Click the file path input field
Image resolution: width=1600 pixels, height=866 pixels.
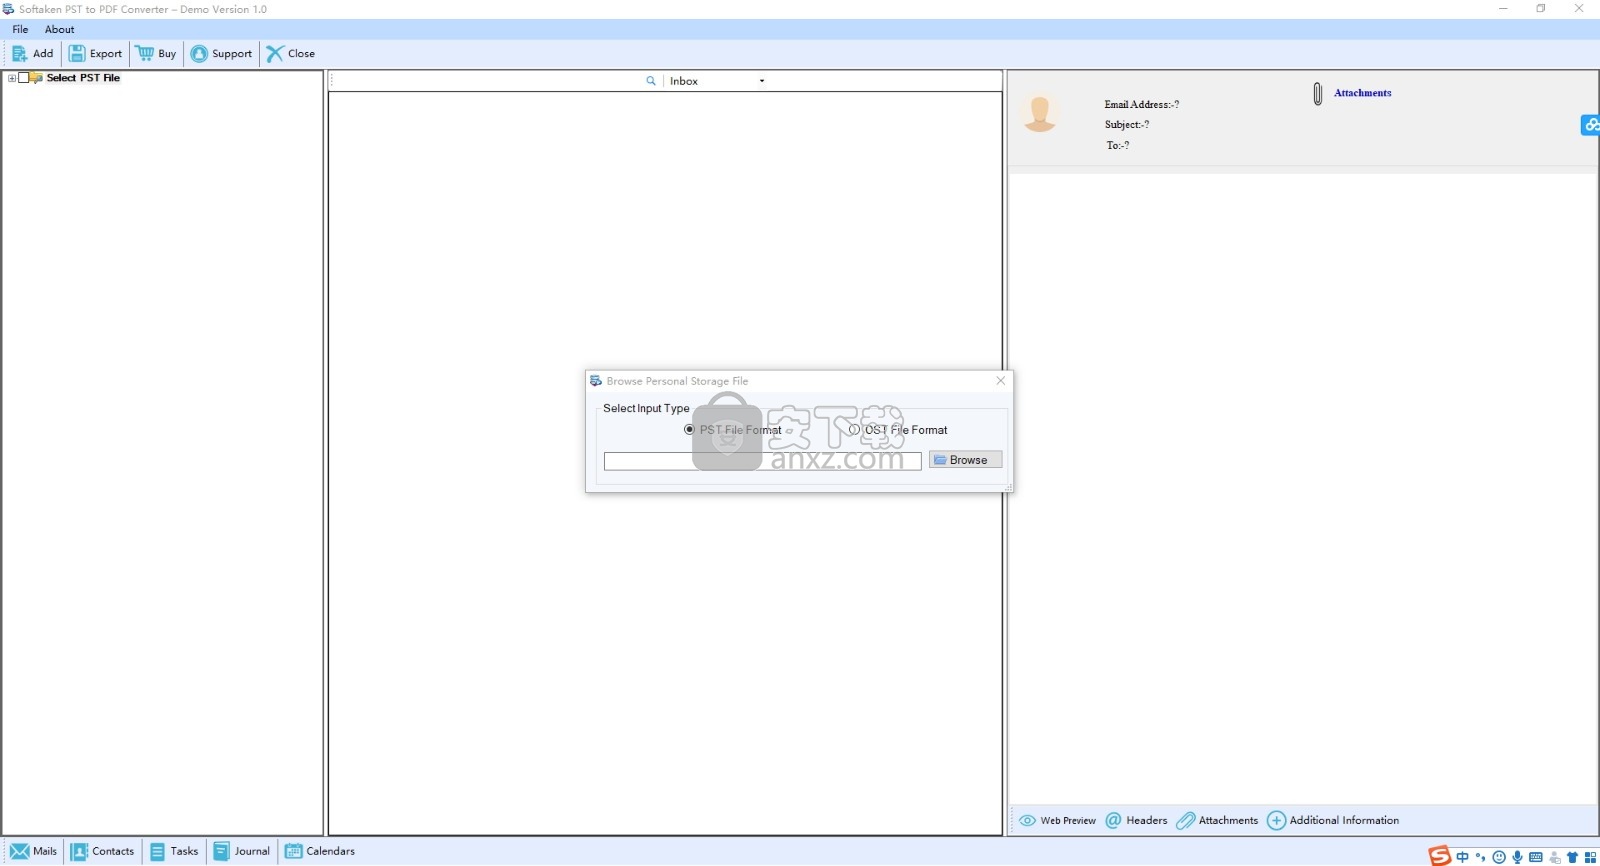[x=762, y=461]
